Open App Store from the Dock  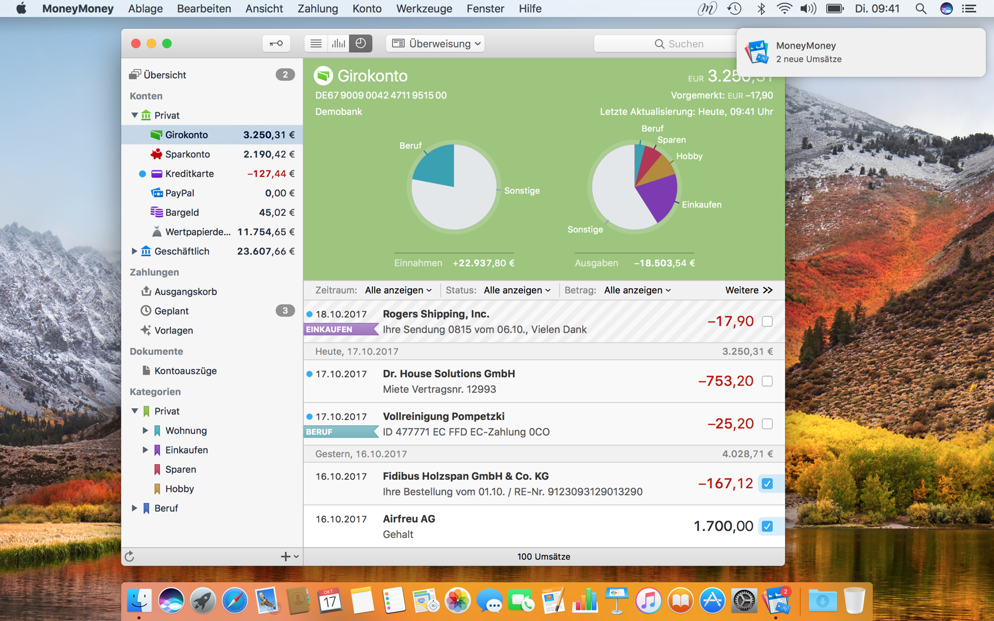(x=712, y=600)
